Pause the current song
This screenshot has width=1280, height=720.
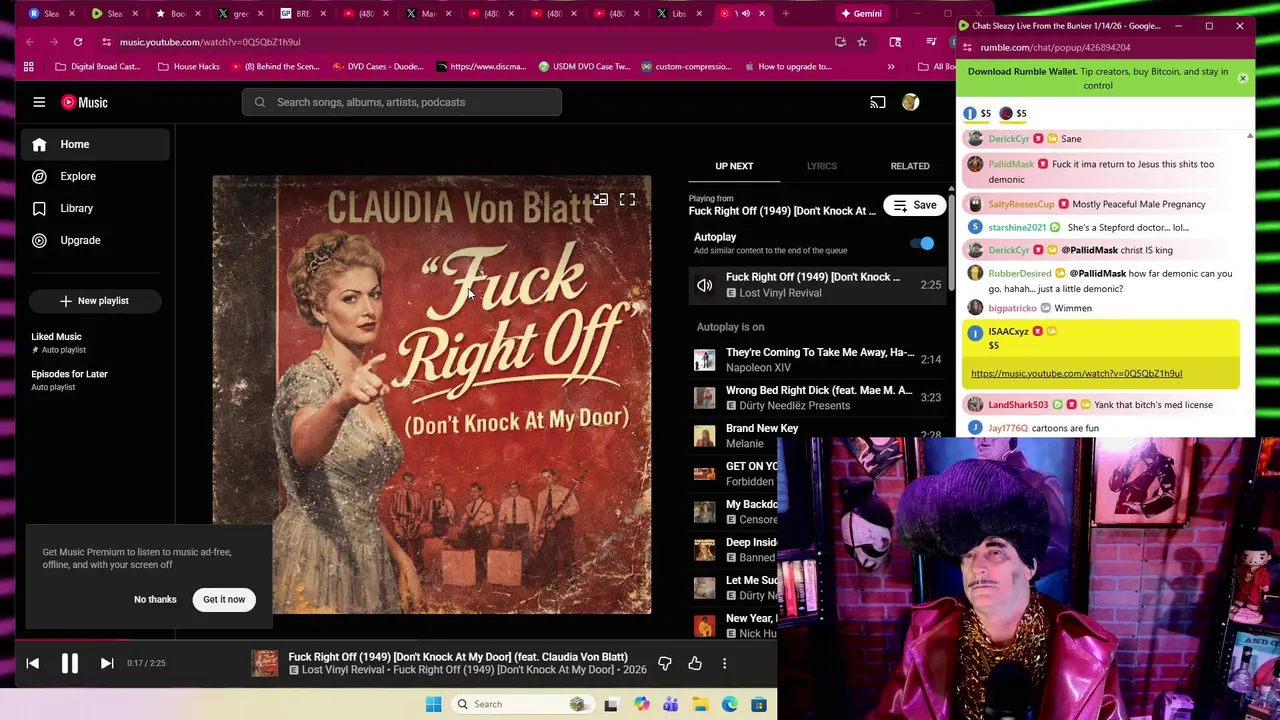(69, 663)
